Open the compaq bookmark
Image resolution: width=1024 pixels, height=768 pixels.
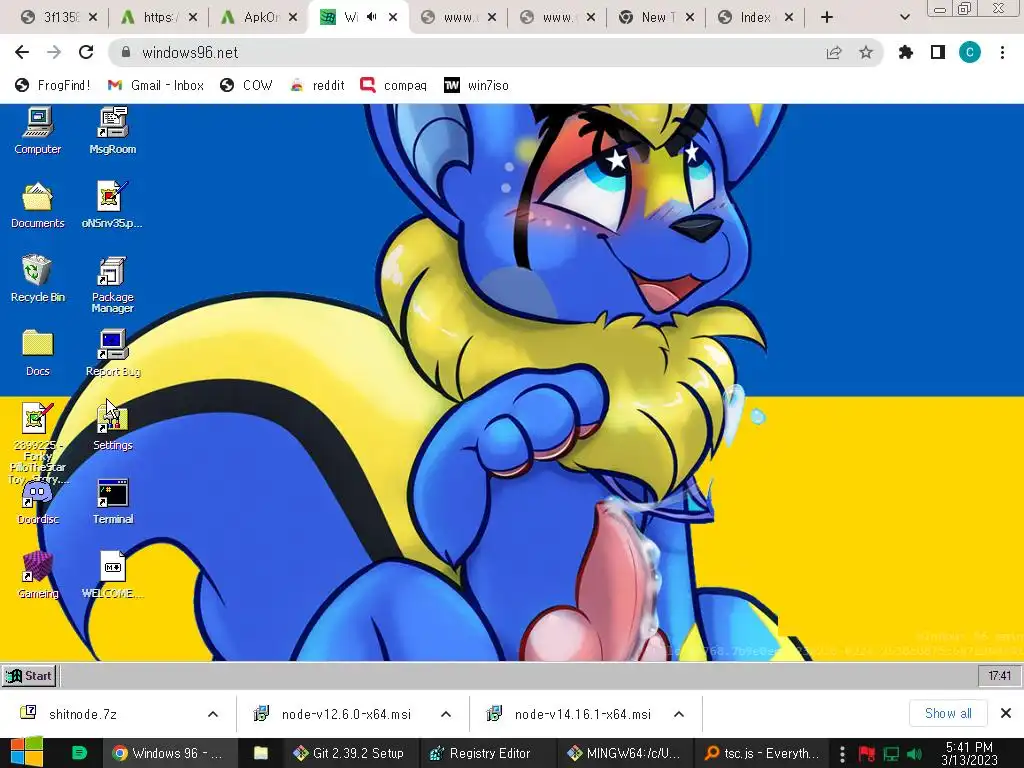[394, 85]
